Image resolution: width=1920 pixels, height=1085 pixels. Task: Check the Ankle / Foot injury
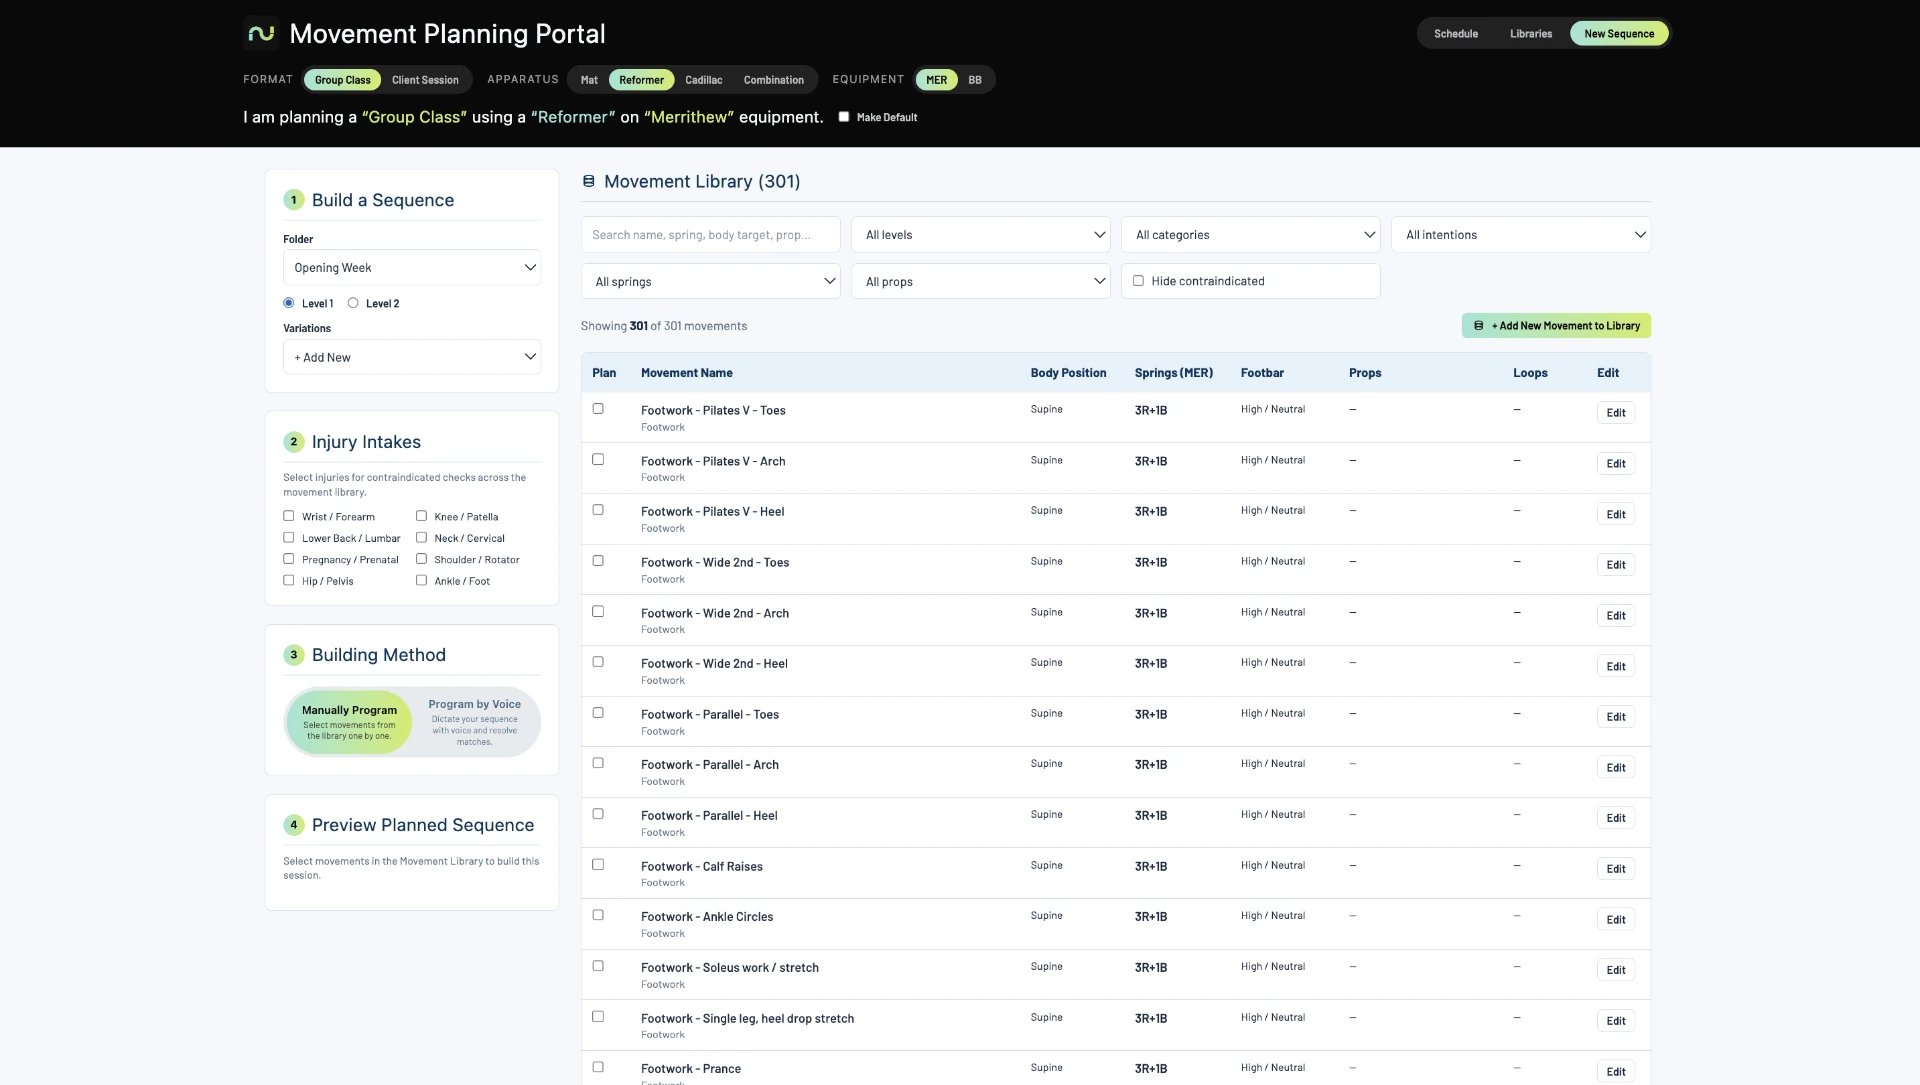(421, 580)
